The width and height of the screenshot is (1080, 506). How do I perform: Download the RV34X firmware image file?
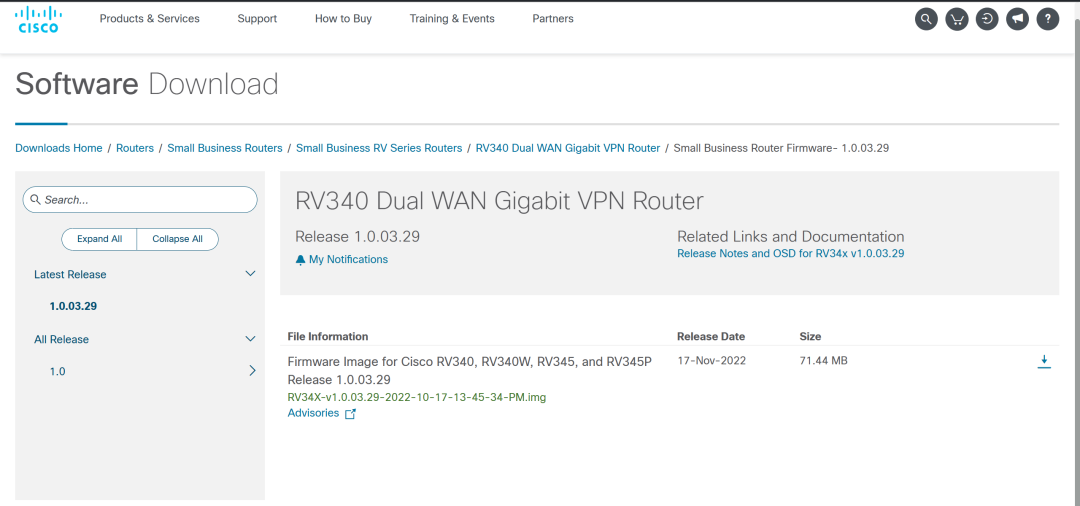pos(1044,361)
